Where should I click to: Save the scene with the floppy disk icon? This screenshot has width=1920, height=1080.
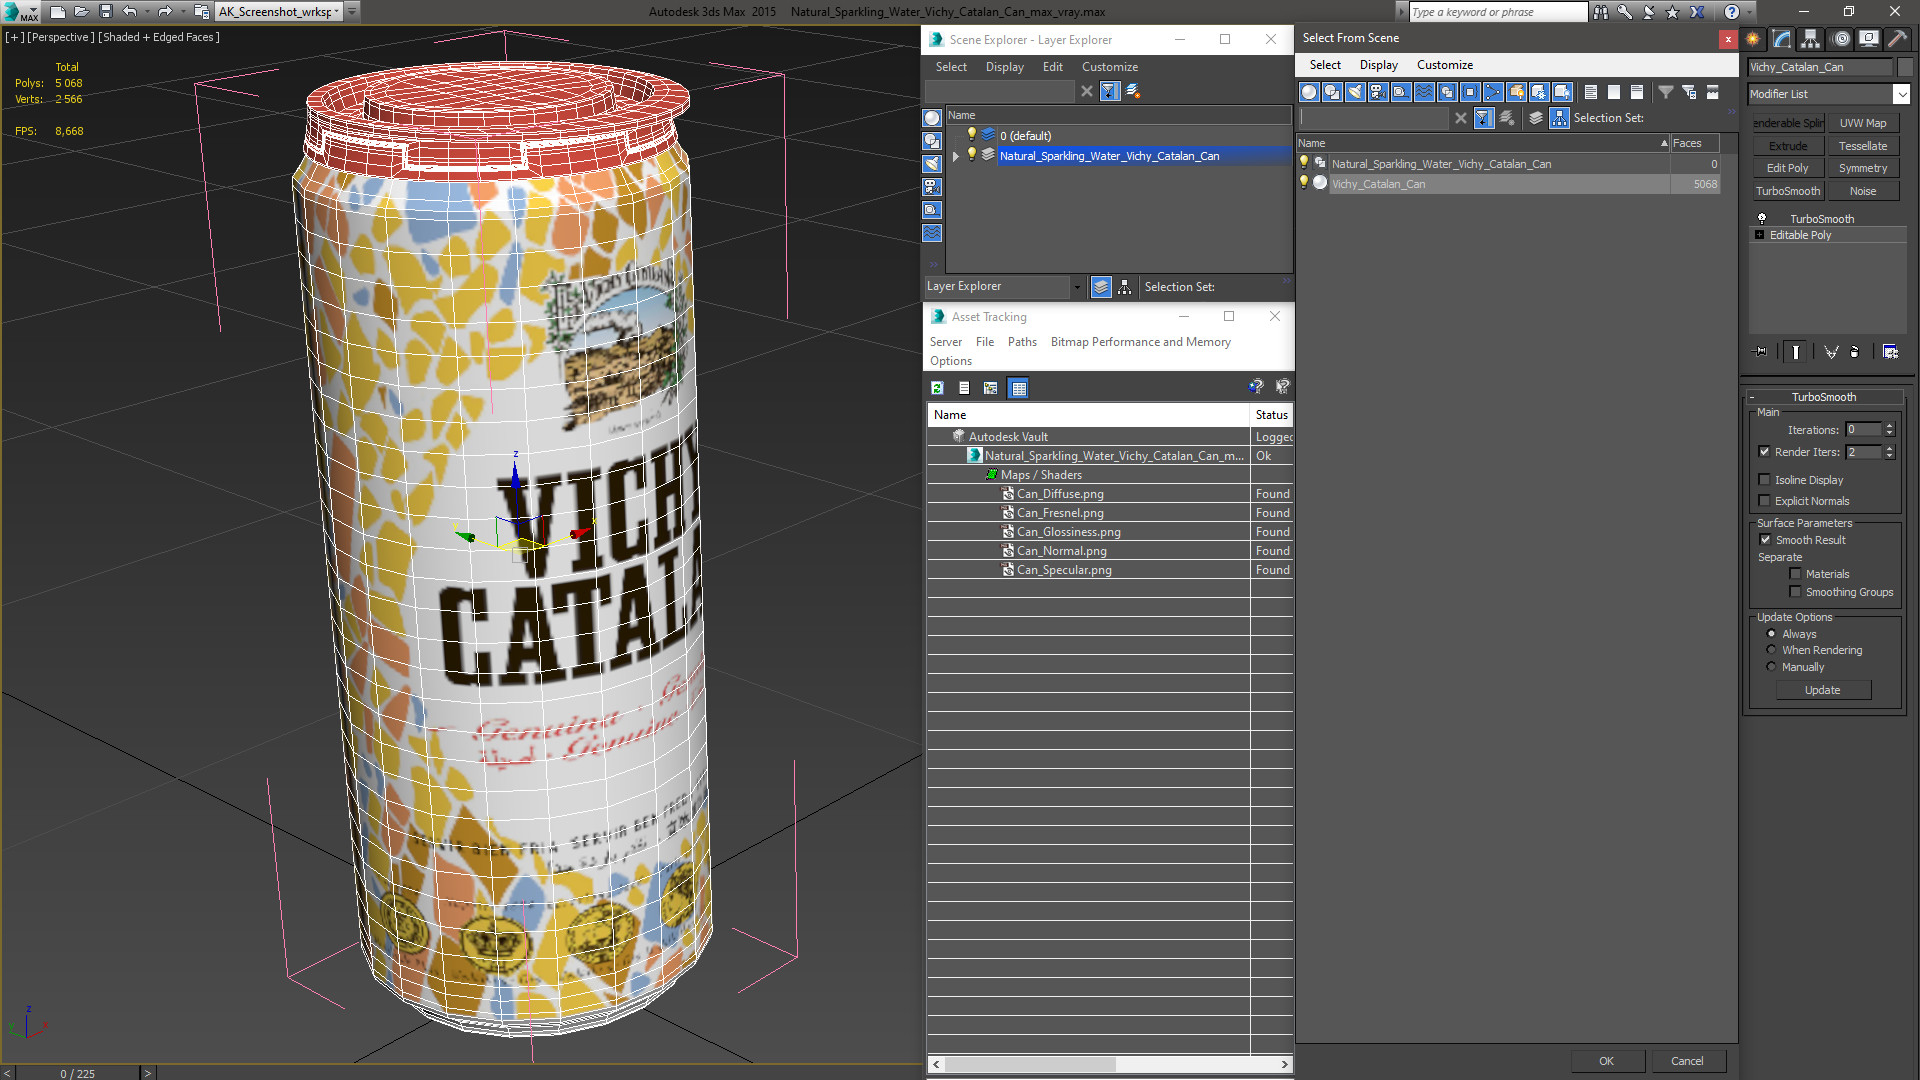click(105, 11)
